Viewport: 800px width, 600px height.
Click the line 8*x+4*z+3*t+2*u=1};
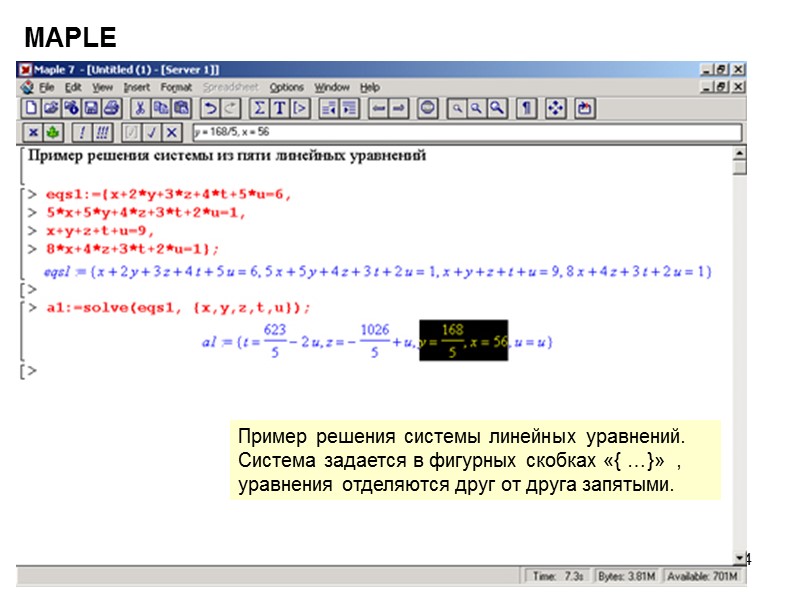click(133, 249)
